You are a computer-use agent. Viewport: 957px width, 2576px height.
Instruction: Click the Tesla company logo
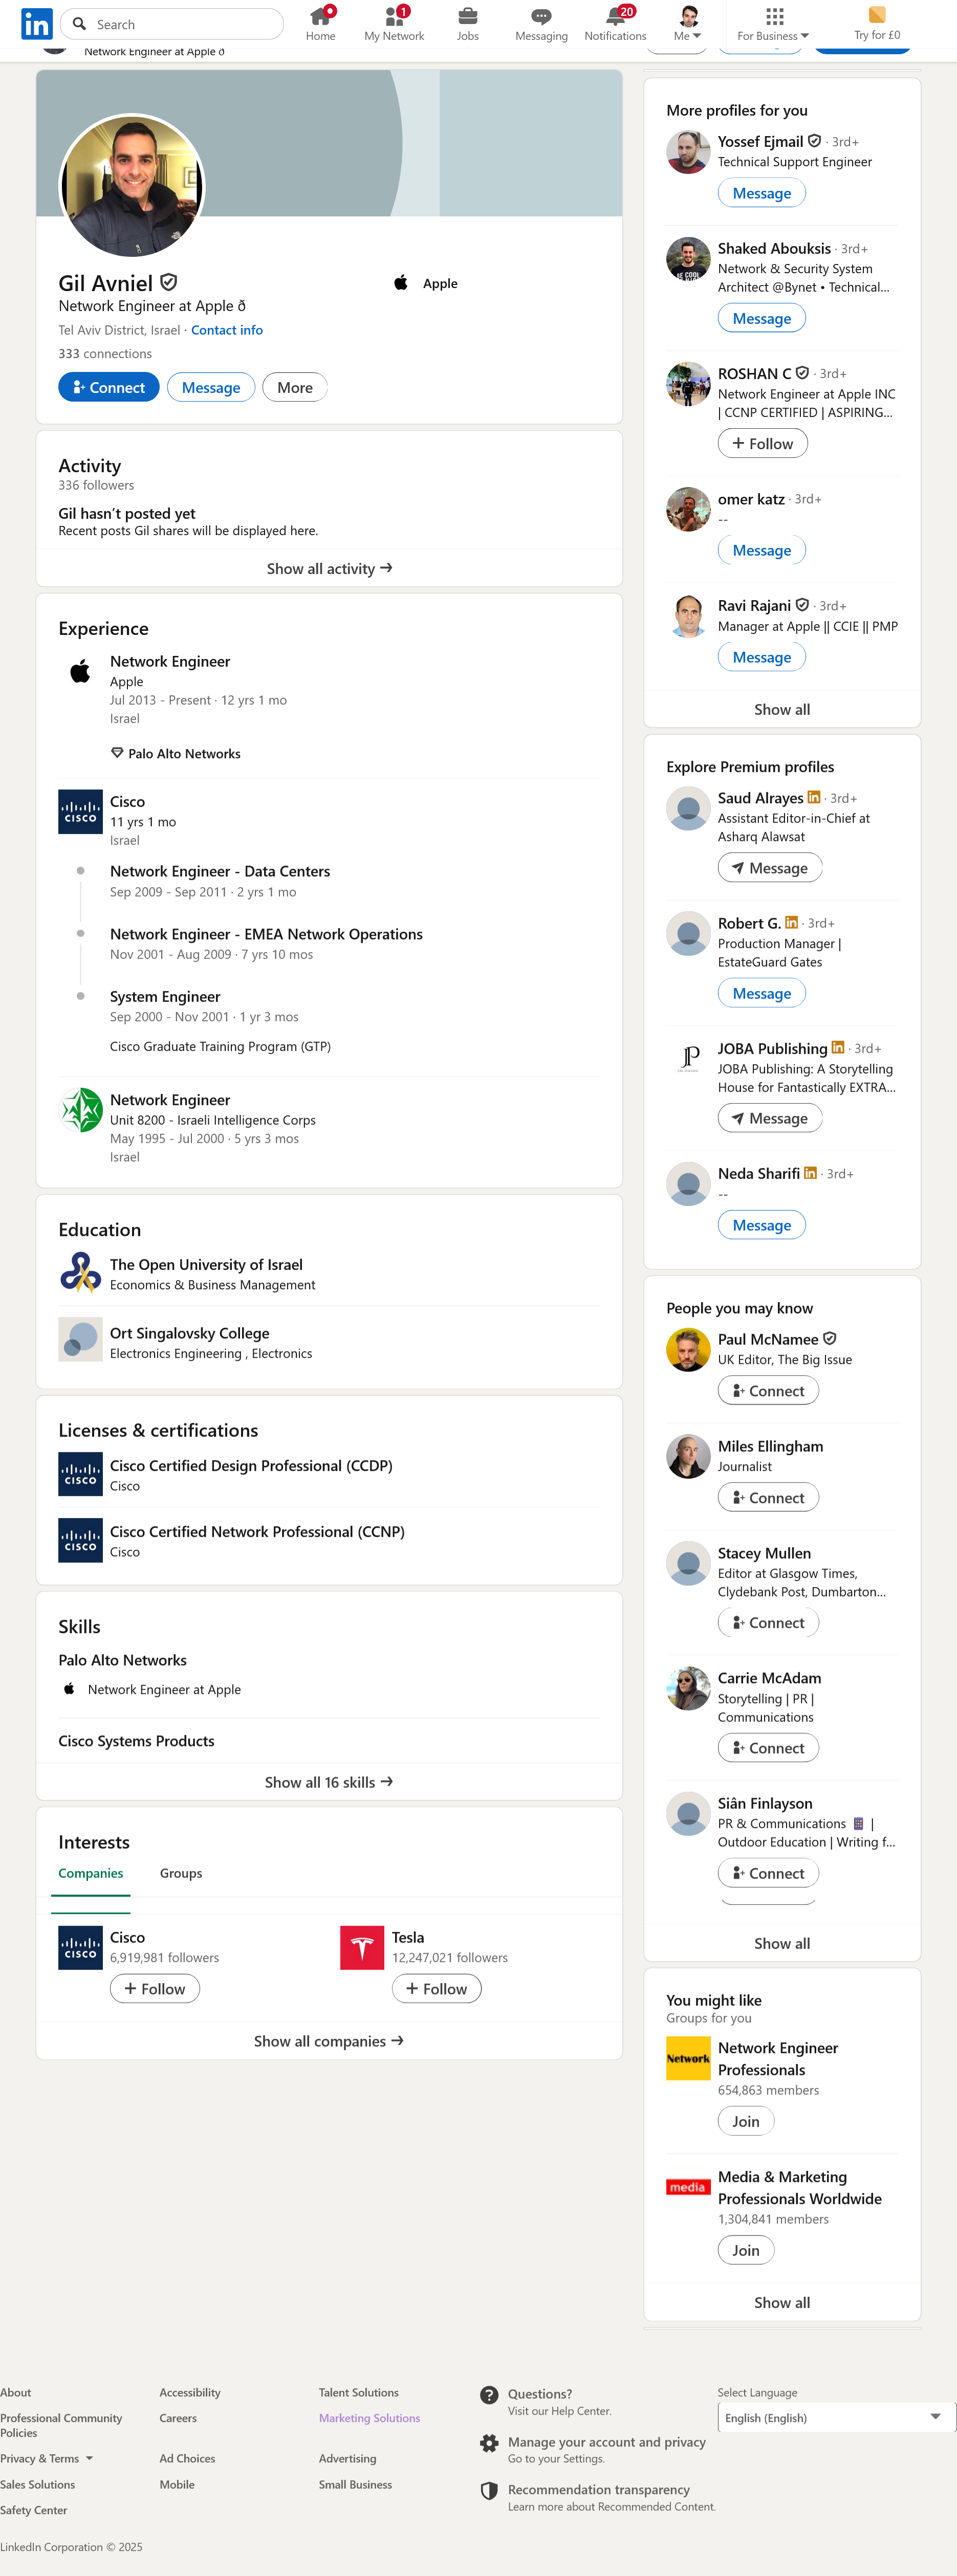click(x=362, y=1947)
